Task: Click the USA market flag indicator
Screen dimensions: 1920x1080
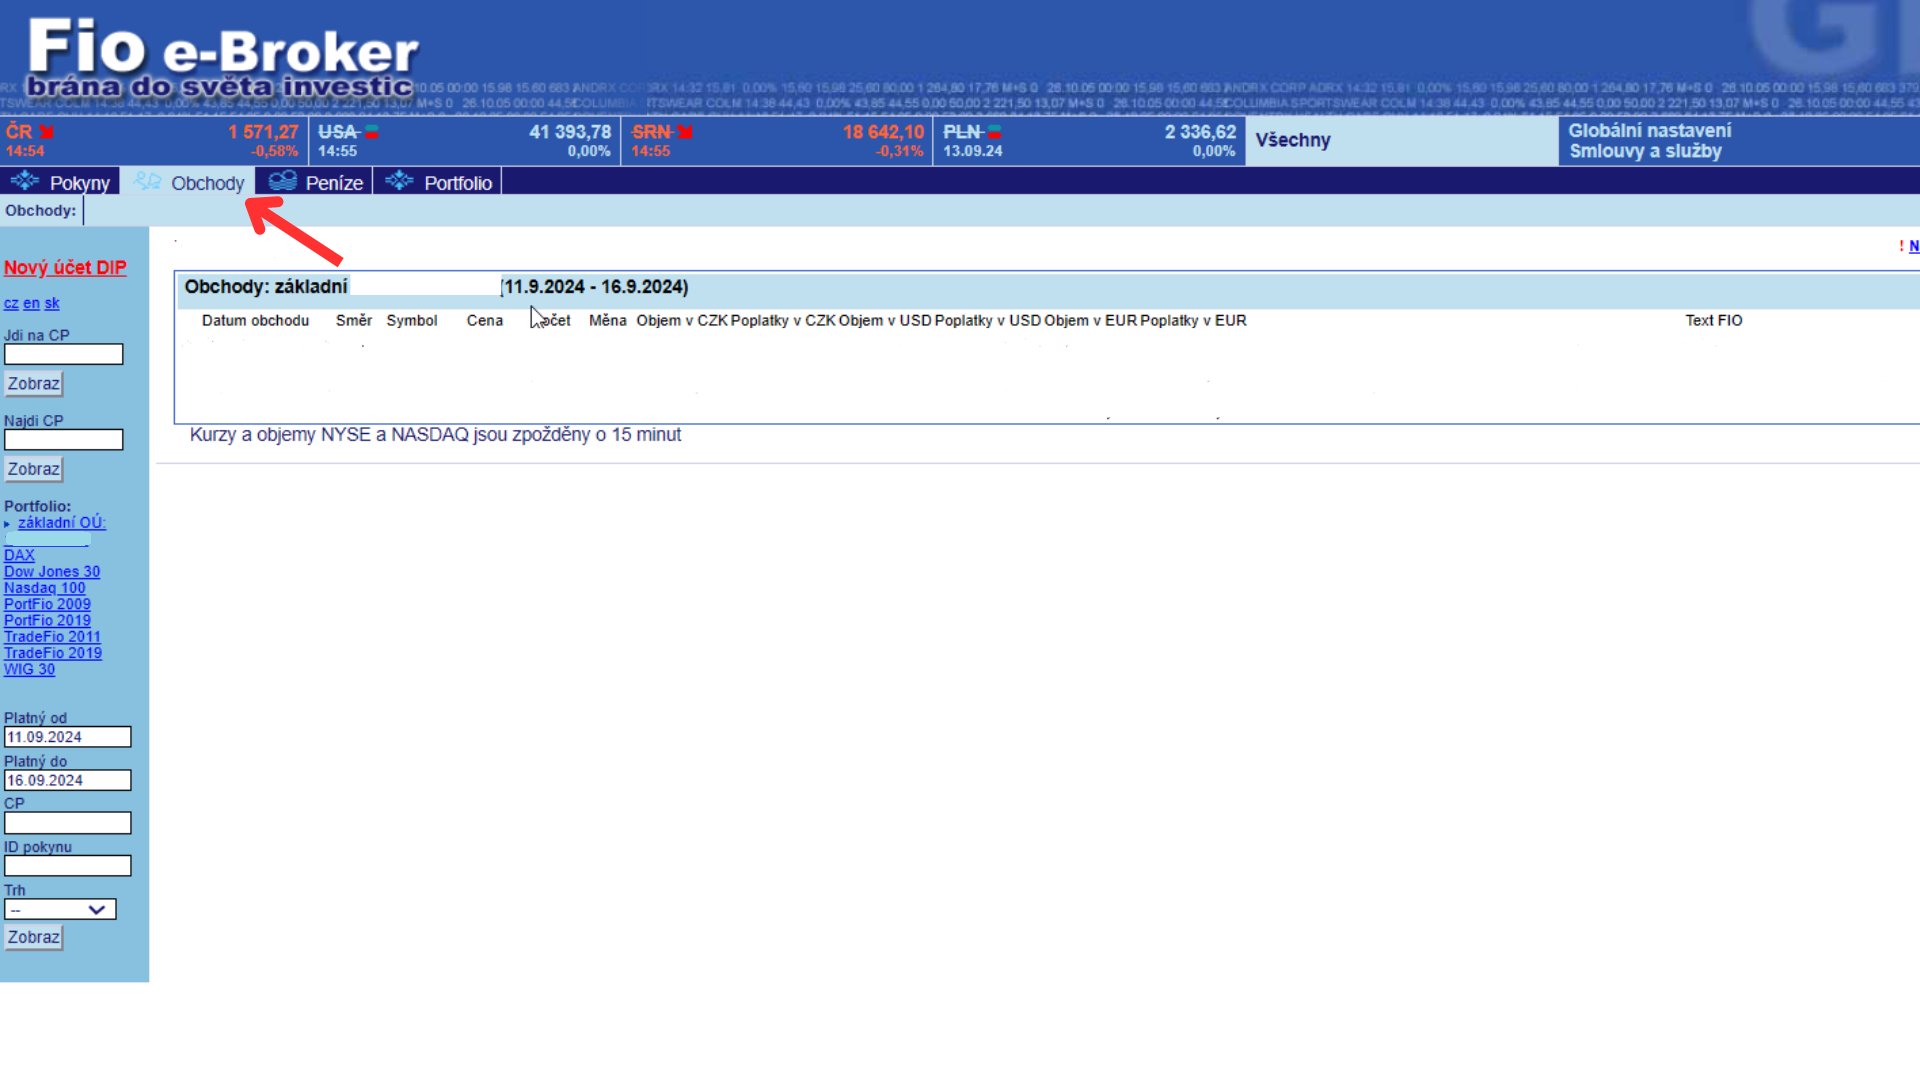Action: pyautogui.click(x=372, y=132)
